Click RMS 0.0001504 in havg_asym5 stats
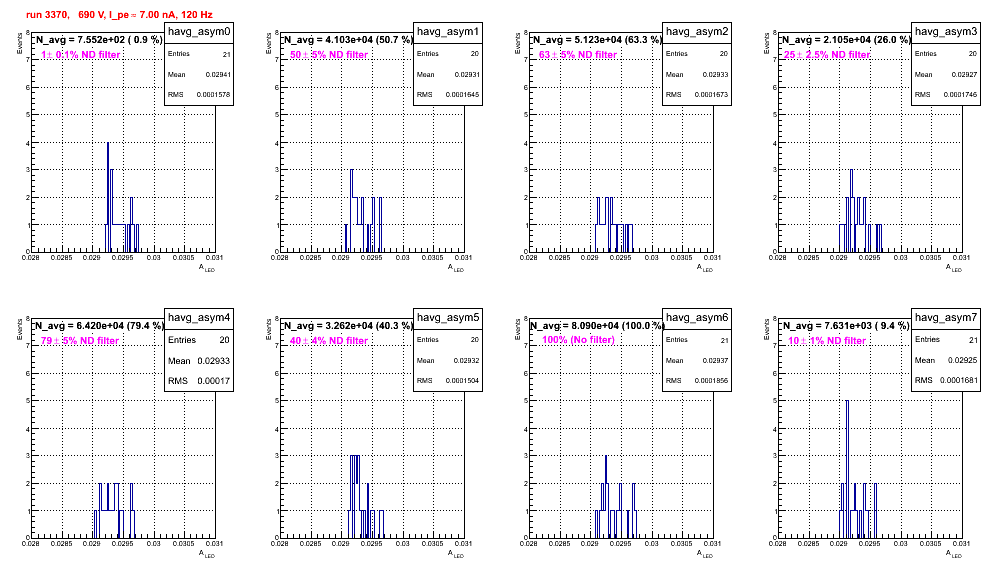The image size is (996, 572). pyautogui.click(x=448, y=380)
